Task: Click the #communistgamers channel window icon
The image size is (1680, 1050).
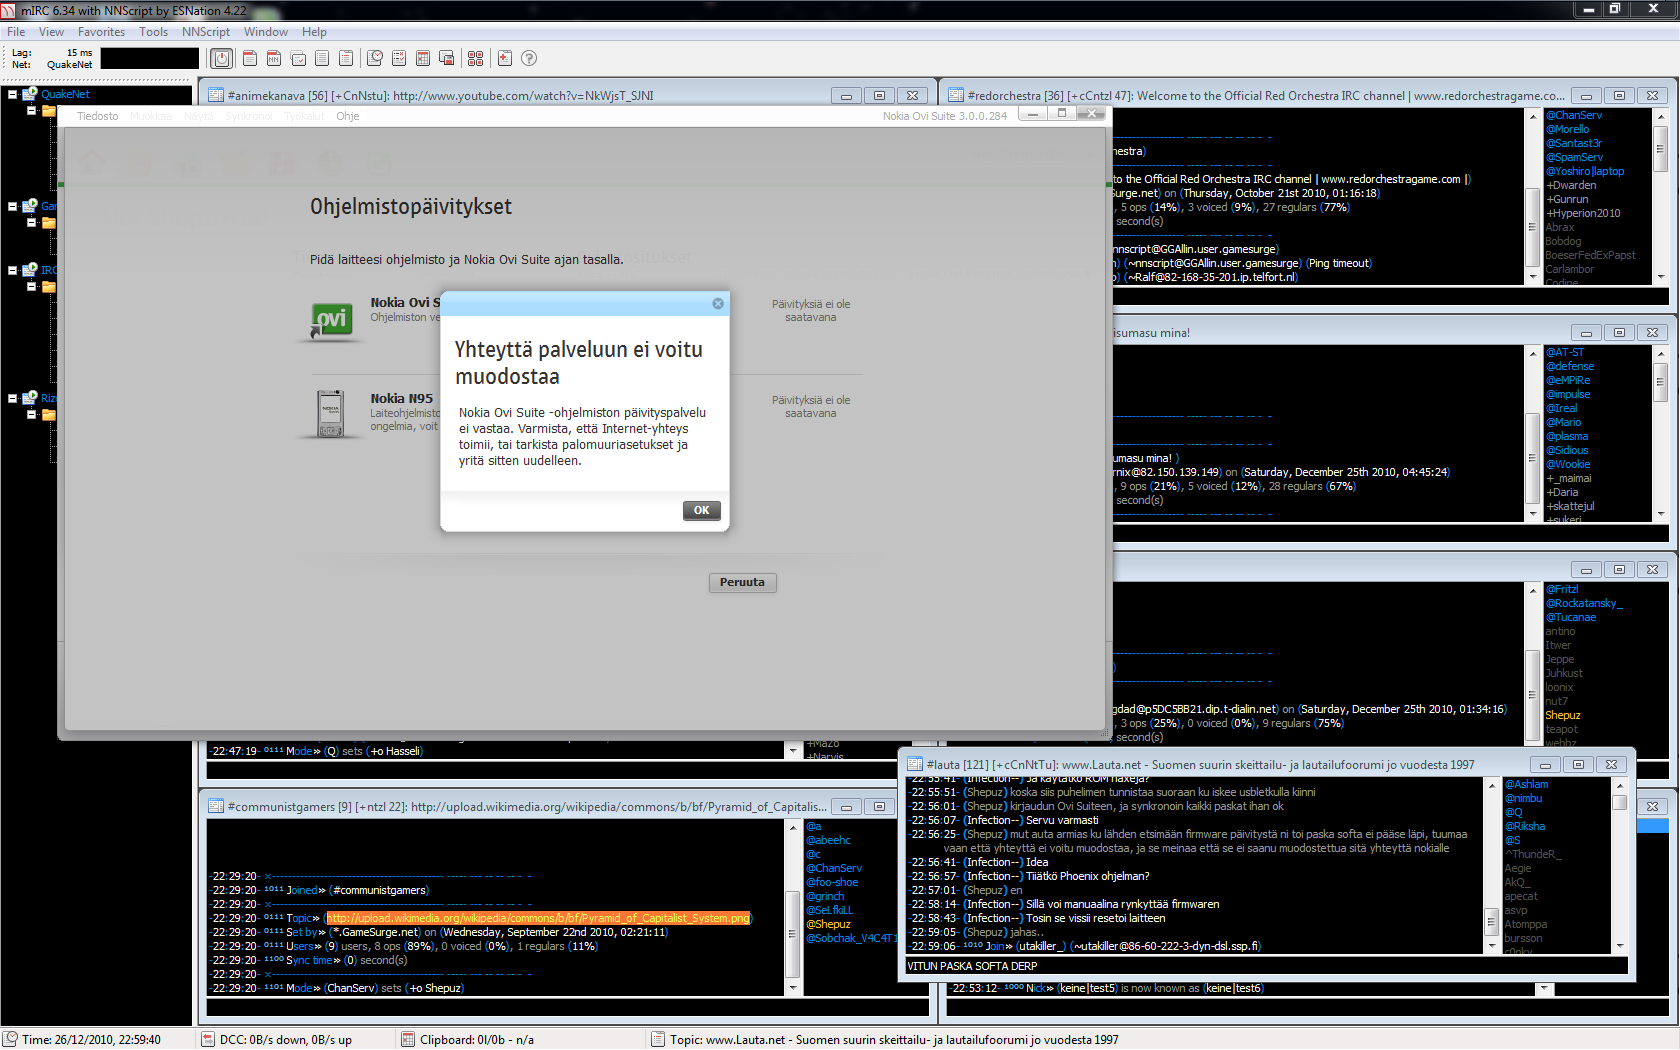Action: click(215, 807)
